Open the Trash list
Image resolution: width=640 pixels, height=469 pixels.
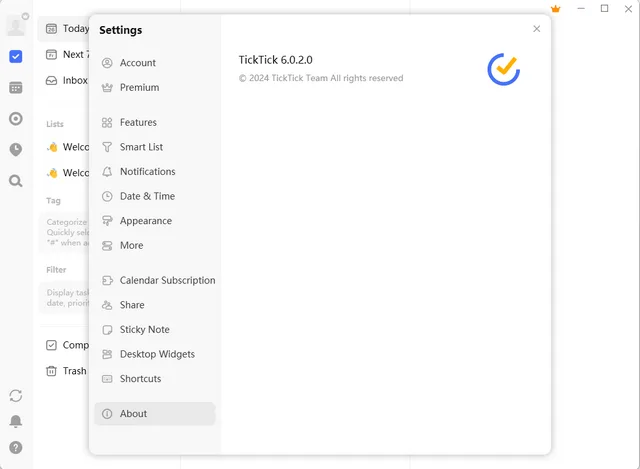(64, 371)
